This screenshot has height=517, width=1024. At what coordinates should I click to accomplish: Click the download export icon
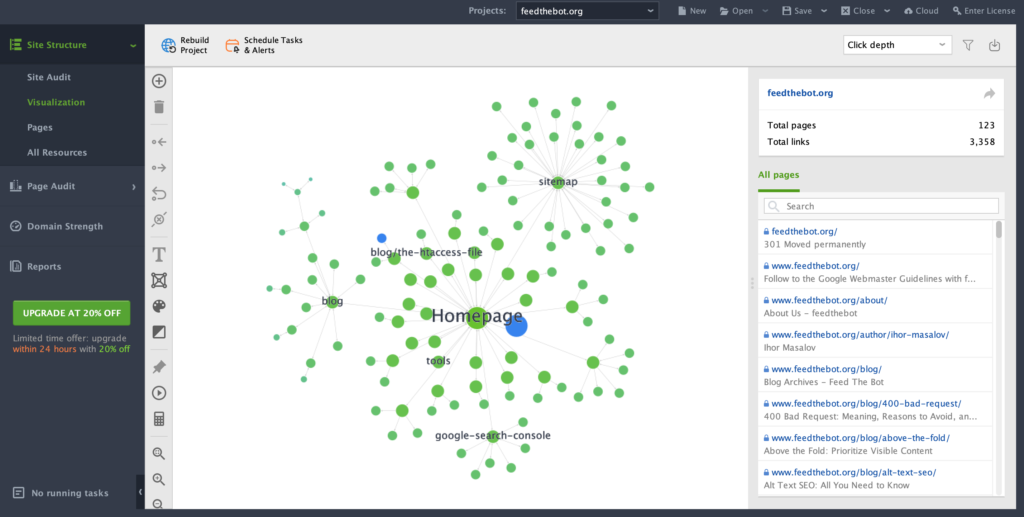[x=994, y=45]
